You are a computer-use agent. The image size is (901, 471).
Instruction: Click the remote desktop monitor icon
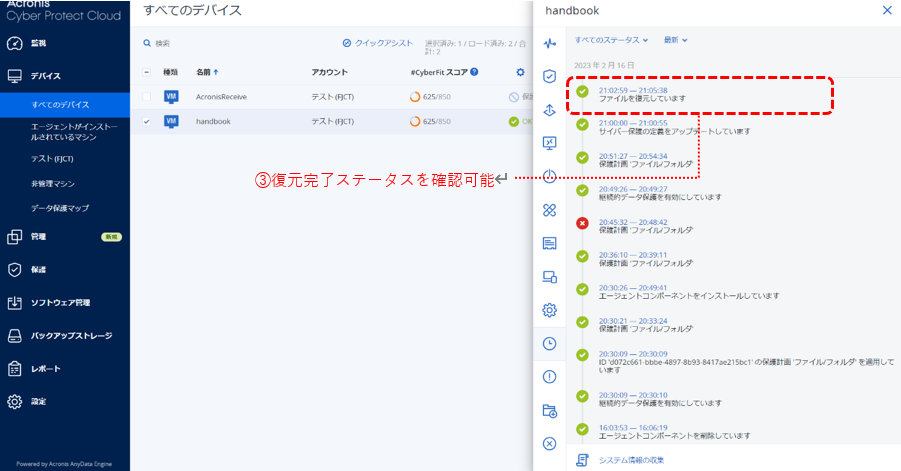click(549, 143)
